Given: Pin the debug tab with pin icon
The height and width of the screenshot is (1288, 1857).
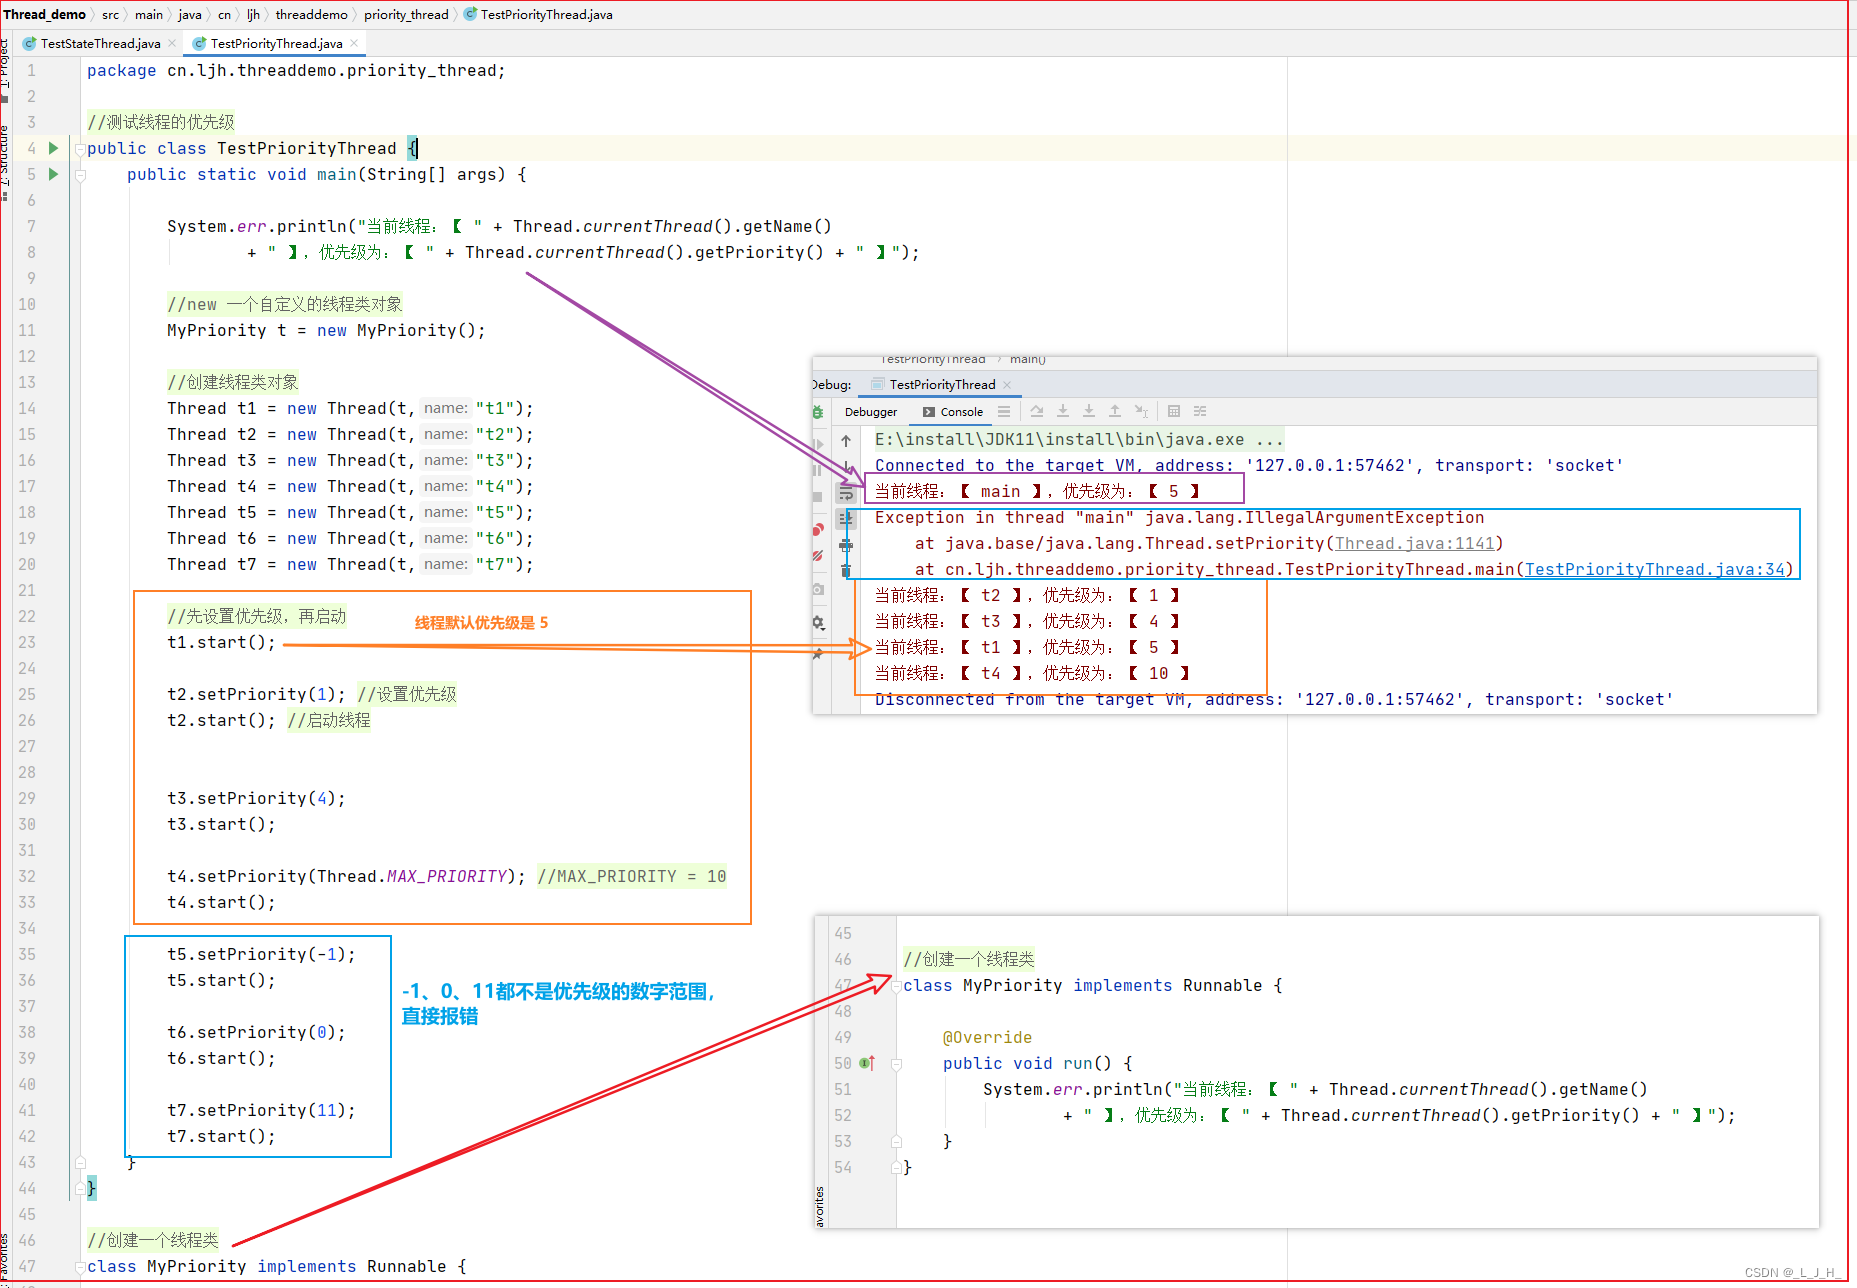Looking at the screenshot, I should click(818, 654).
